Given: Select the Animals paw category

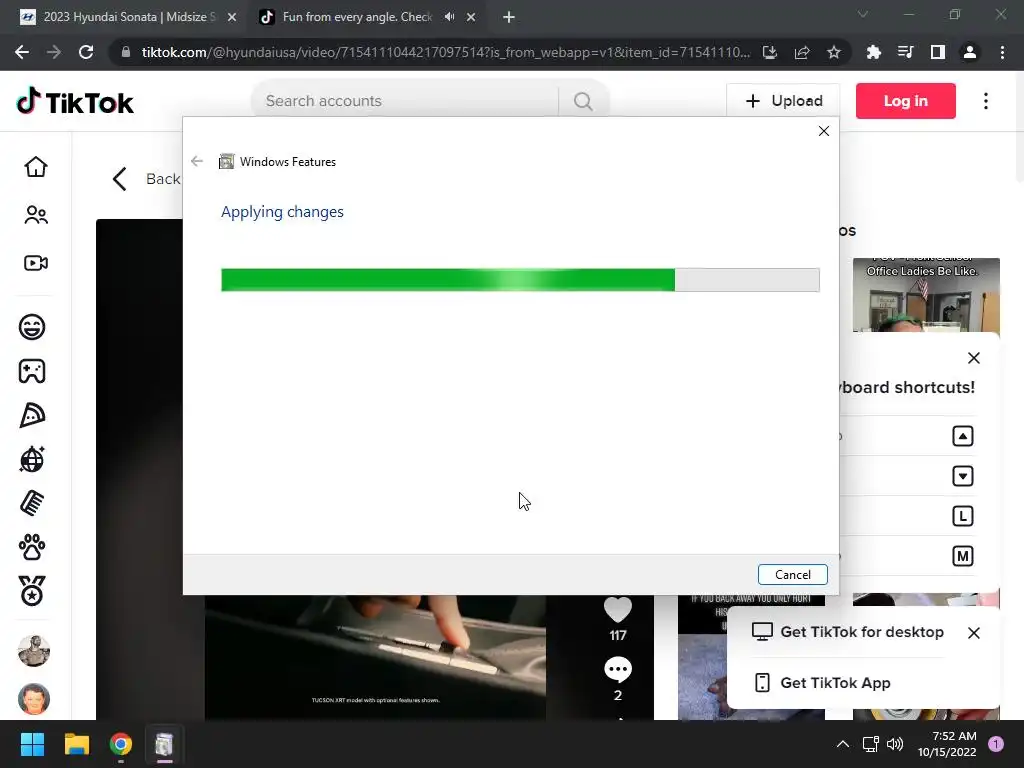Looking at the screenshot, I should [32, 547].
